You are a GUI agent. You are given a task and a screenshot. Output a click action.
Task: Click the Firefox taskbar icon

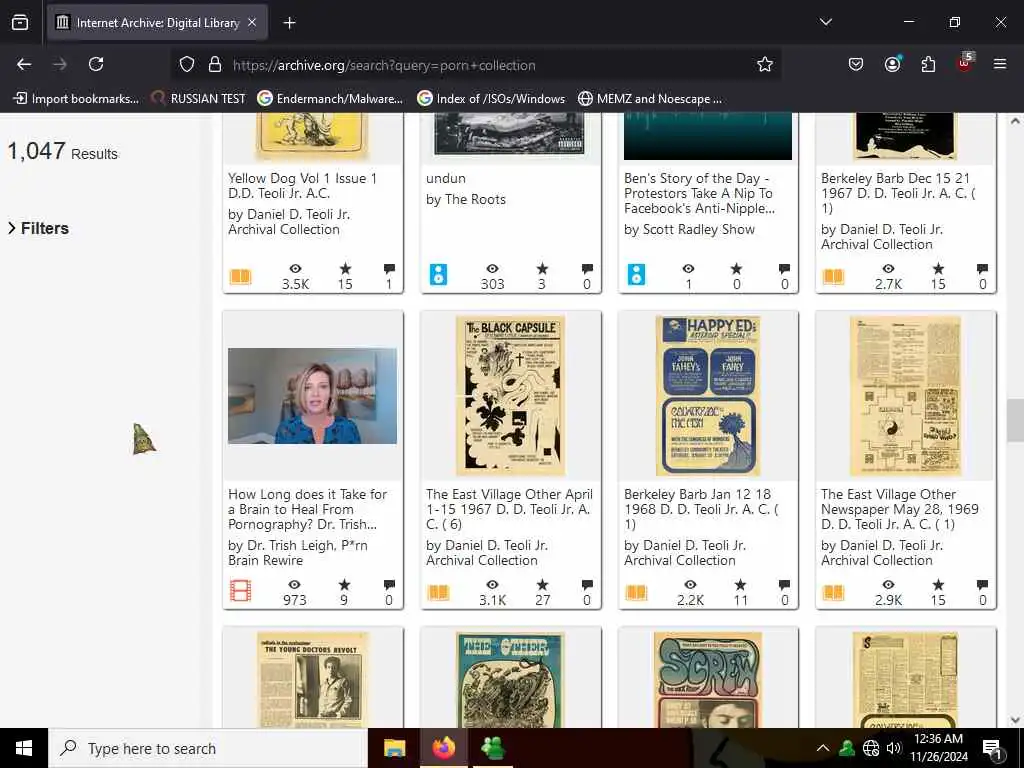click(x=443, y=748)
